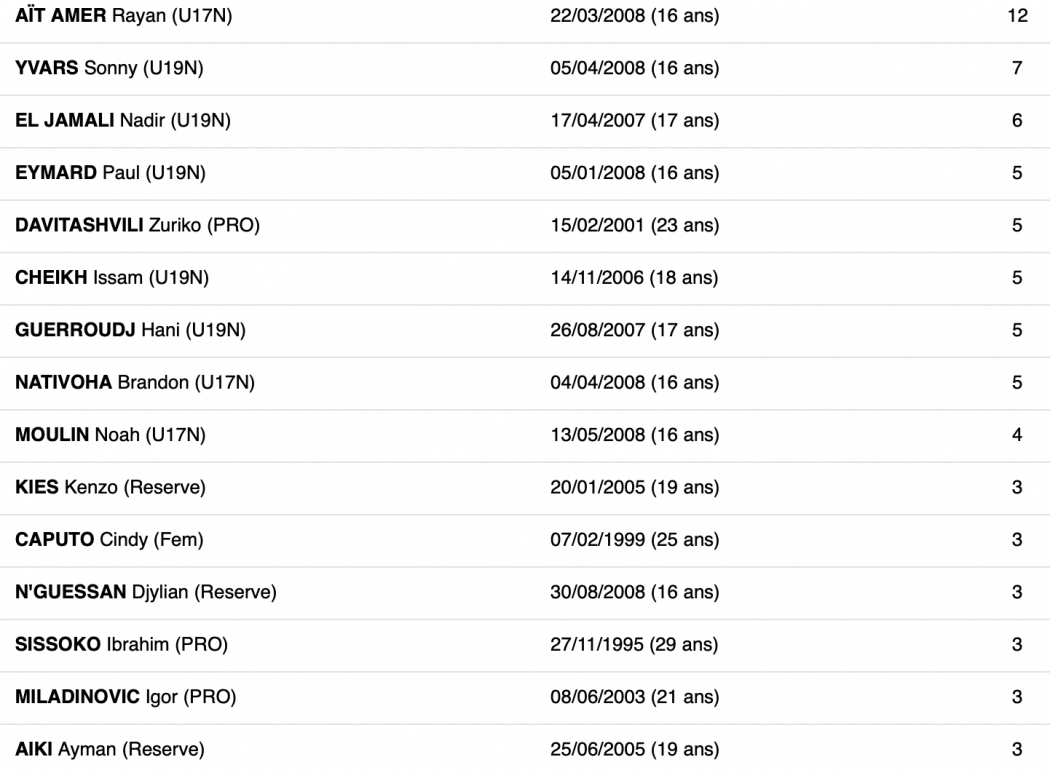Select SISSOKO Ibrahim (PRO) row

coord(525,644)
